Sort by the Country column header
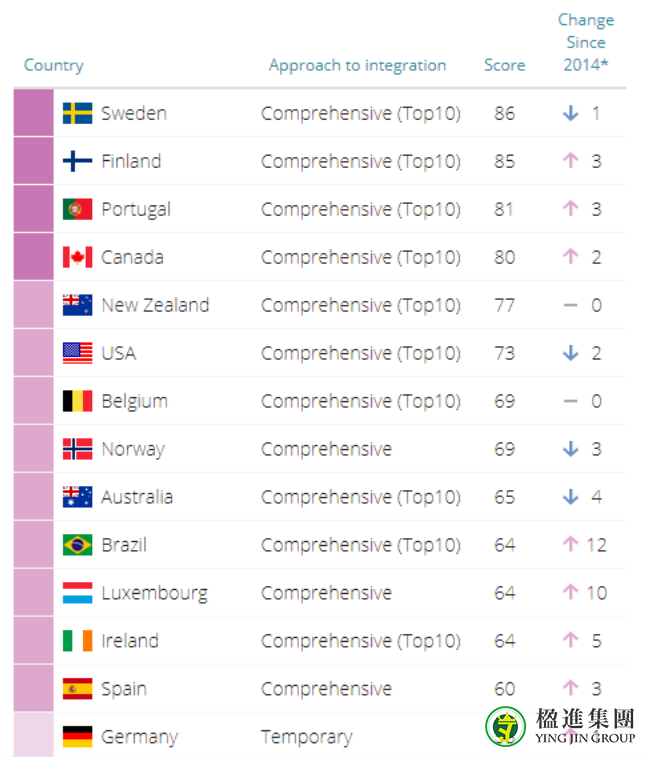Image resolution: width=645 pixels, height=757 pixels. [54, 65]
